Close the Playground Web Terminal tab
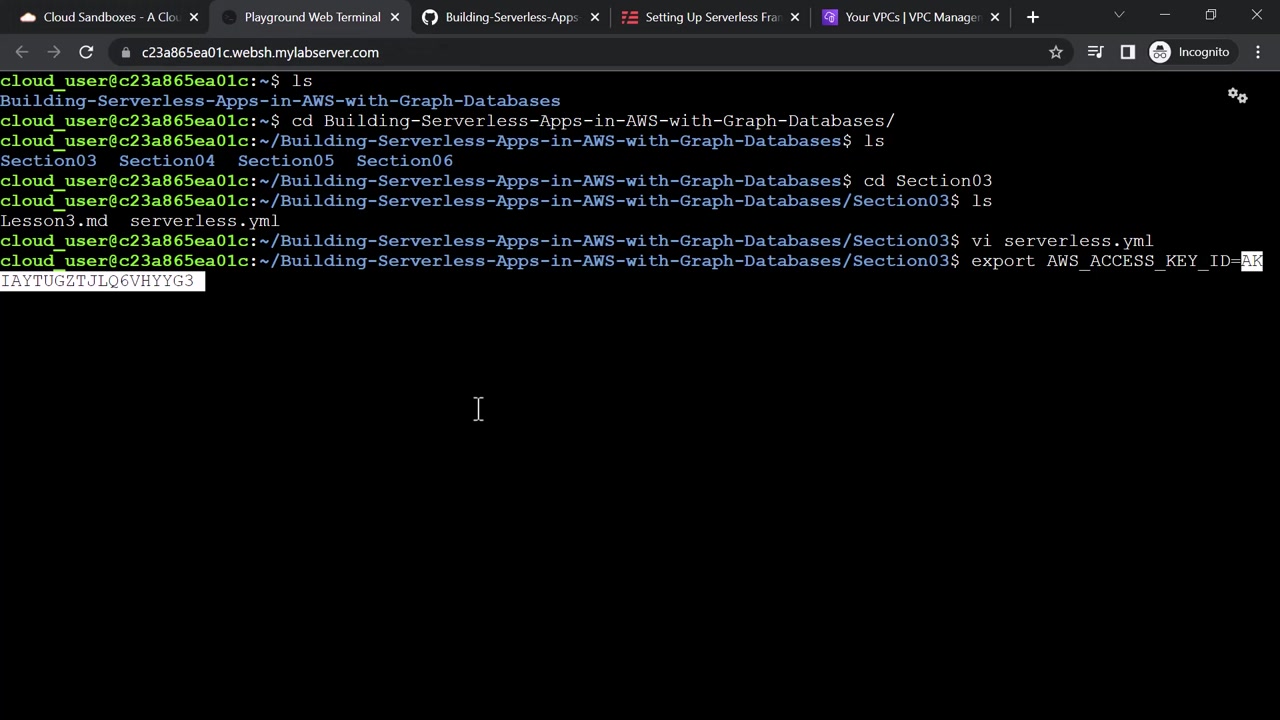This screenshot has width=1280, height=720. [395, 17]
